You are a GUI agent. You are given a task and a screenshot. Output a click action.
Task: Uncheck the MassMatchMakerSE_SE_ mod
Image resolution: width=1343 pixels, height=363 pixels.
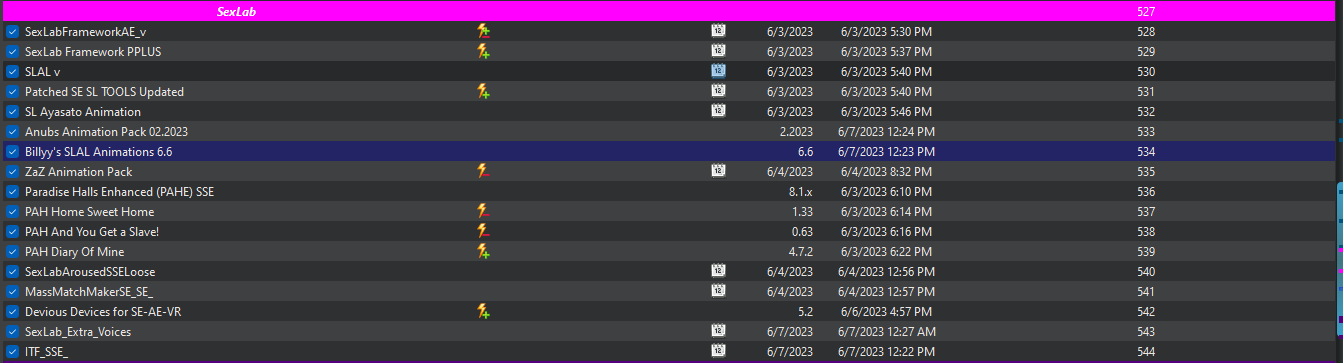pos(12,292)
